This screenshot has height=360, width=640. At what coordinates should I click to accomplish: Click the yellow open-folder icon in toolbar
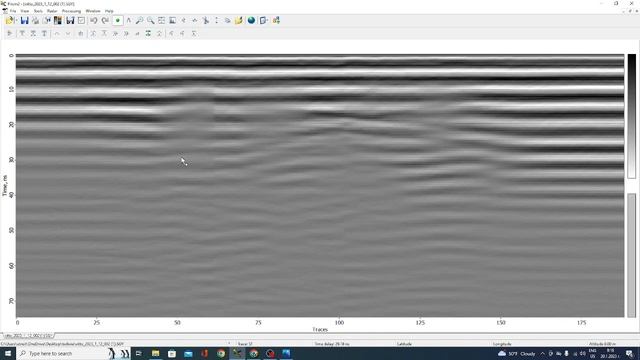(x=9, y=20)
